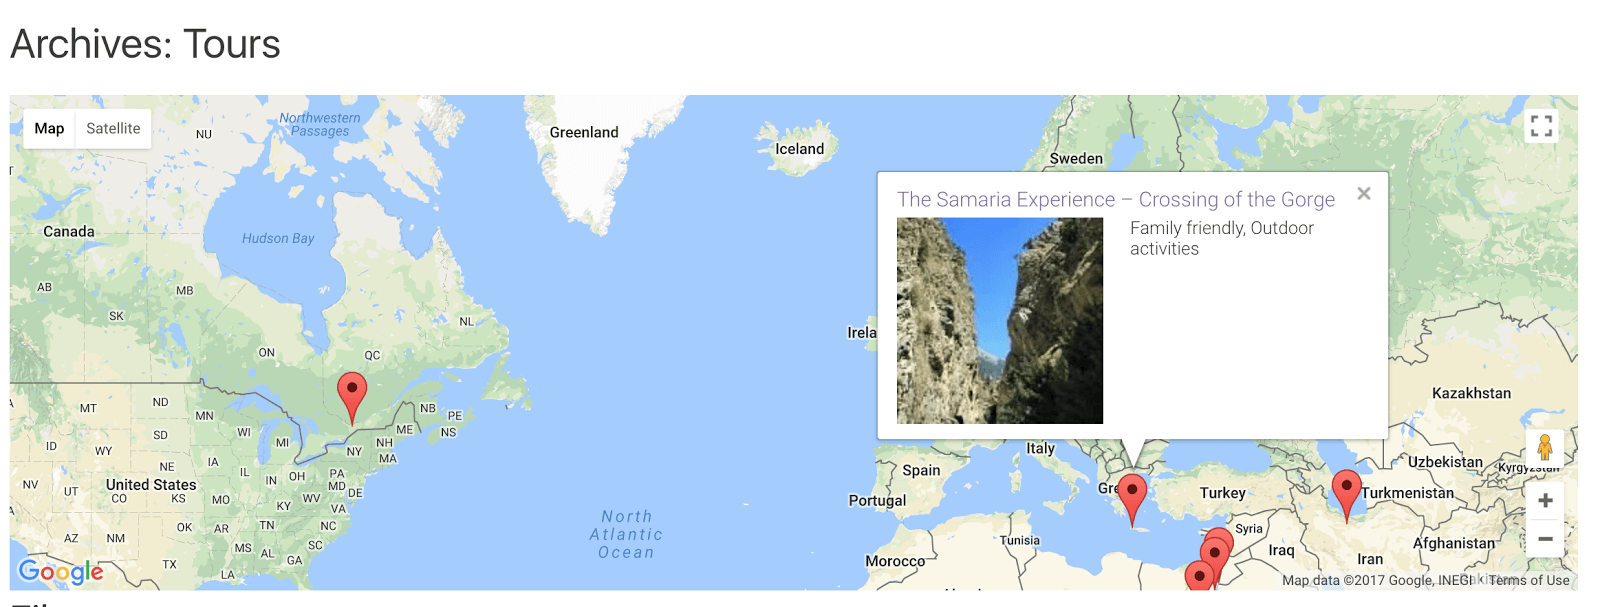Click the Google logo on the map
Image resolution: width=1600 pixels, height=607 pixels.
(61, 571)
